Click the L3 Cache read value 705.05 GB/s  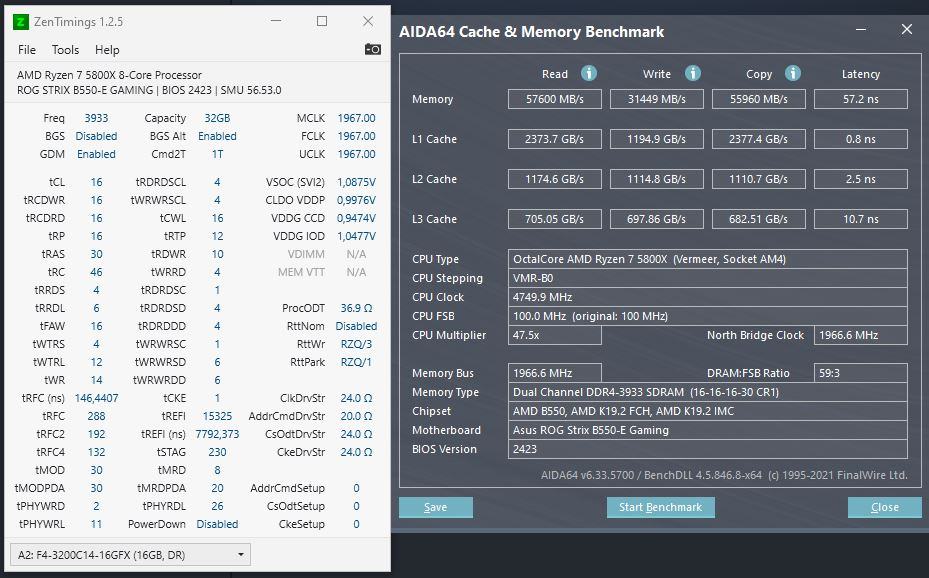click(x=555, y=219)
